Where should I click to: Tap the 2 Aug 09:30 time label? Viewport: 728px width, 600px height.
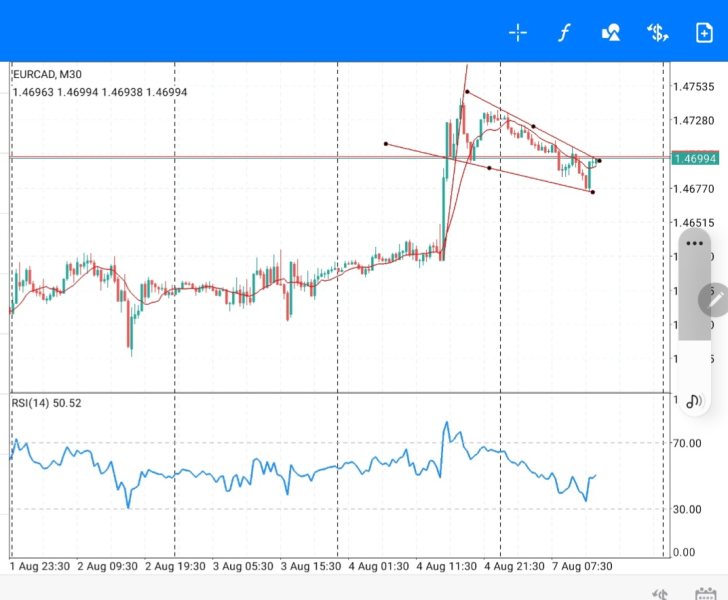[x=108, y=567]
